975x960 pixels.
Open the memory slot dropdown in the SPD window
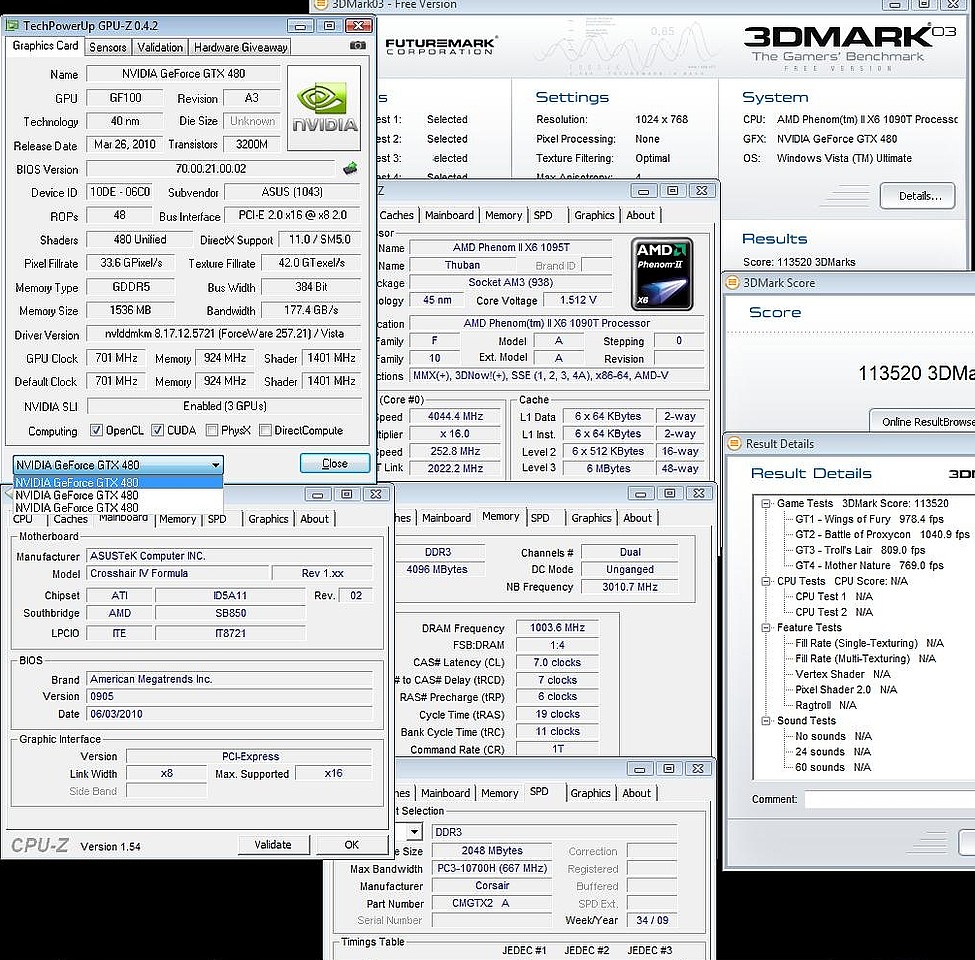(414, 831)
